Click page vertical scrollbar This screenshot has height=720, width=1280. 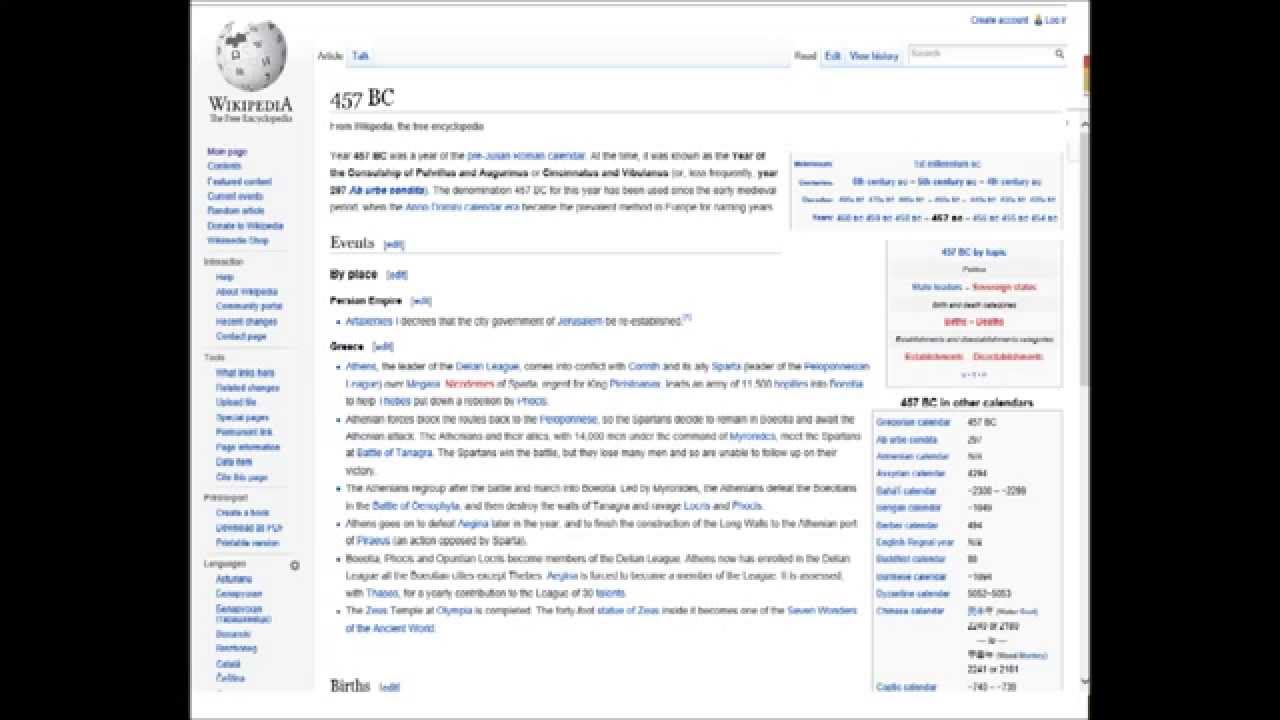point(1085,259)
